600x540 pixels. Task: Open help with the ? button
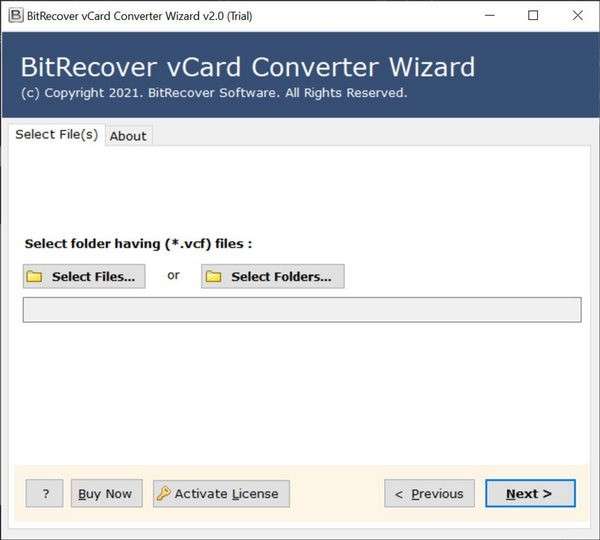[x=44, y=493]
